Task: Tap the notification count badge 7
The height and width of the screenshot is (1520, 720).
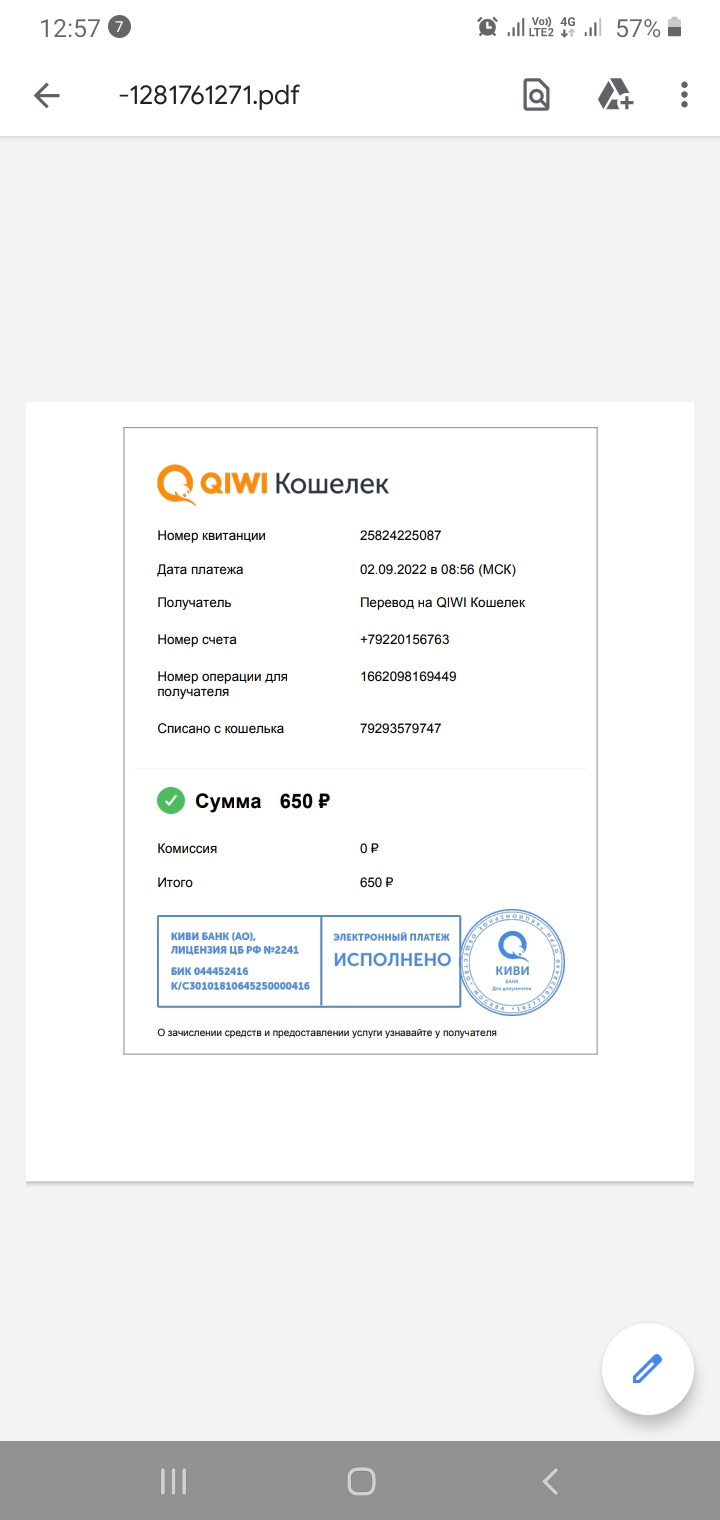Action: [119, 27]
